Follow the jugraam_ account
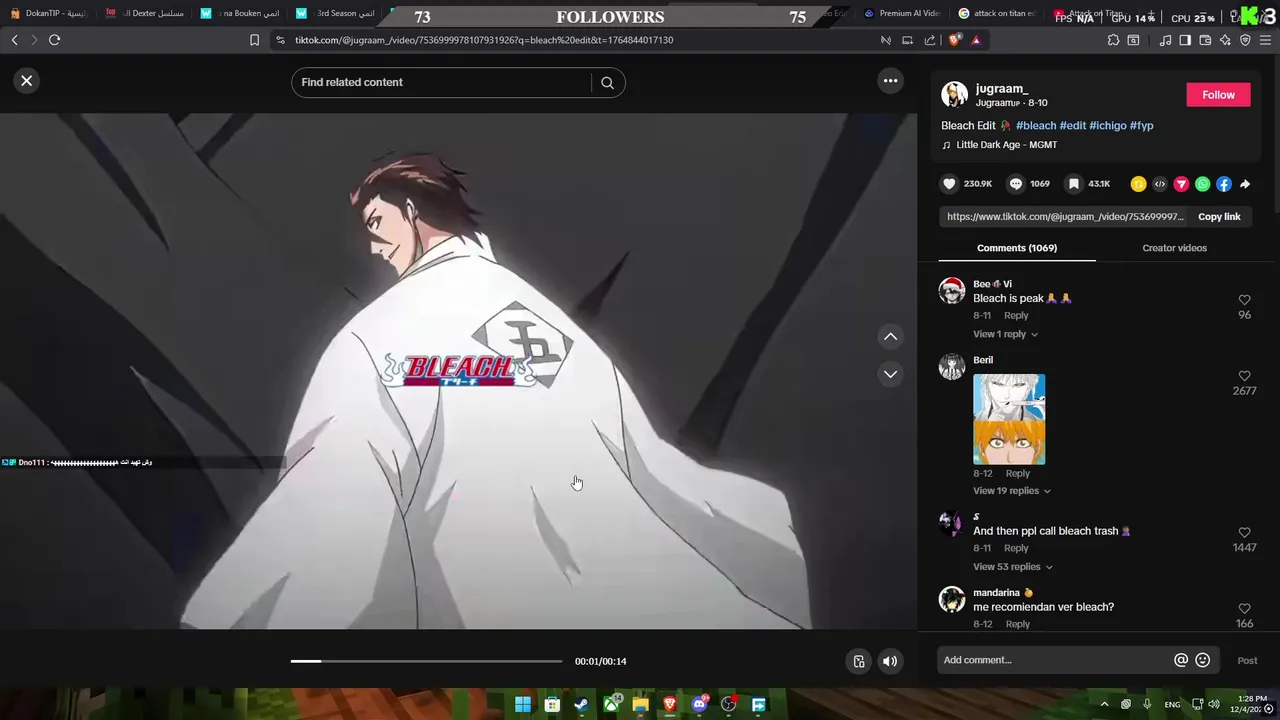This screenshot has height=720, width=1280. (x=1218, y=95)
